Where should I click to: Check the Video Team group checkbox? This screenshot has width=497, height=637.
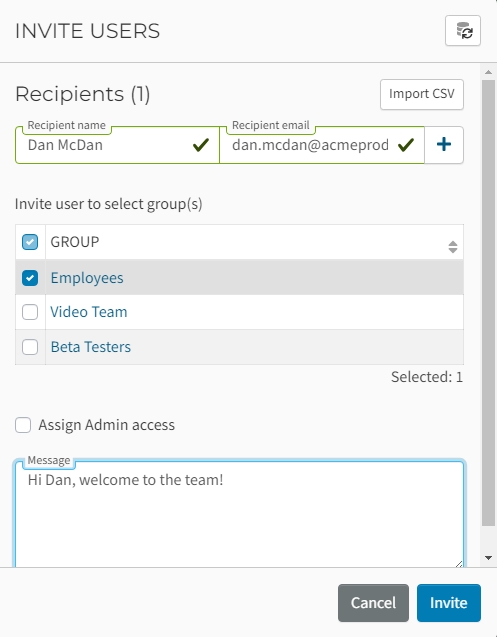[x=30, y=312]
